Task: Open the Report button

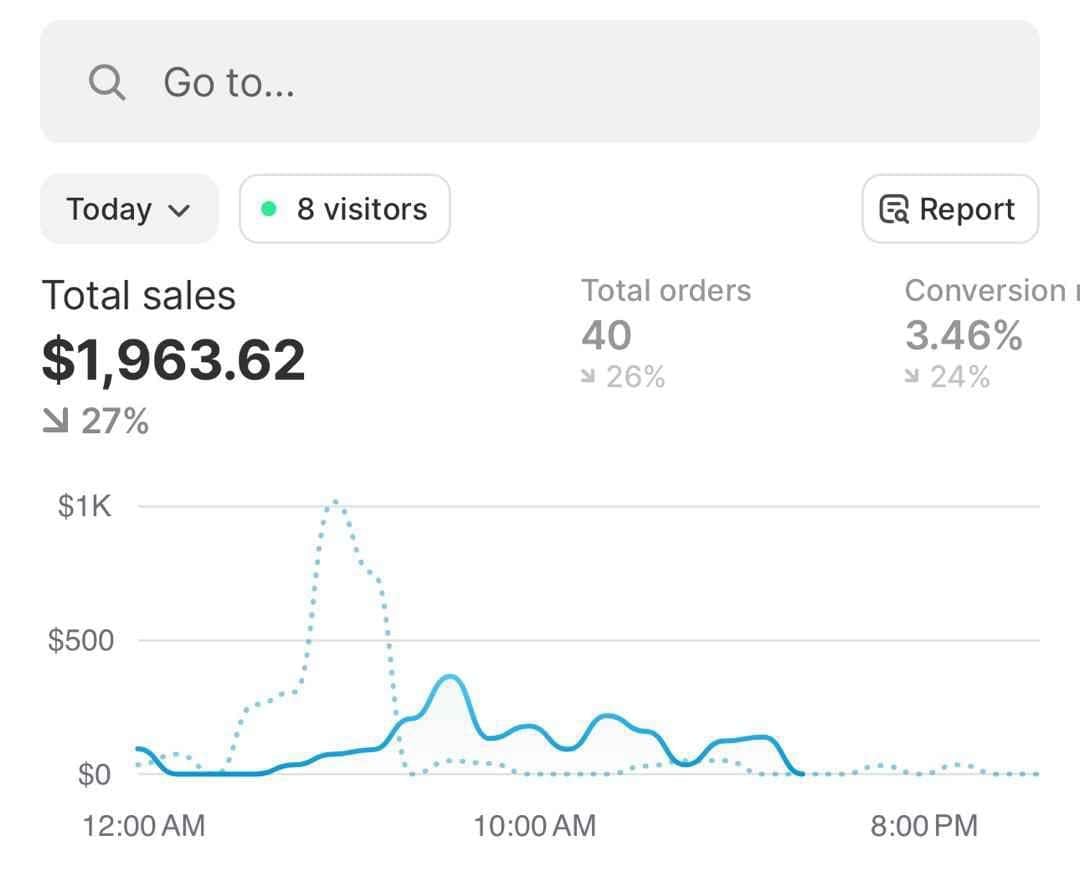Action: coord(949,209)
